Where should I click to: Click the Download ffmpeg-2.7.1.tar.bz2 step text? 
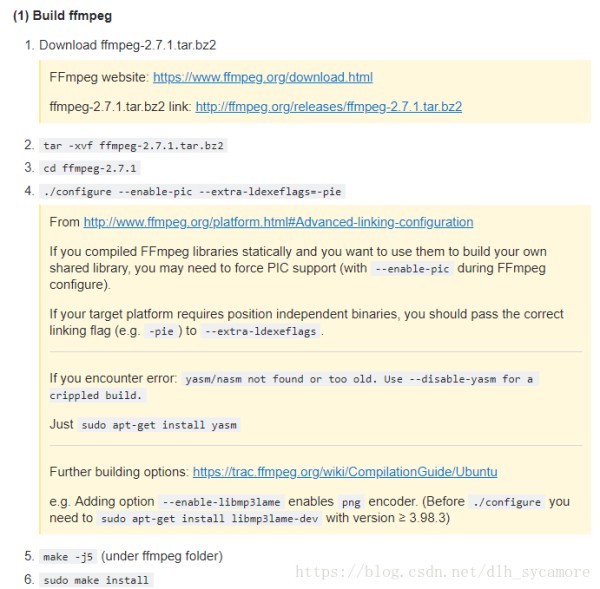coord(127,45)
